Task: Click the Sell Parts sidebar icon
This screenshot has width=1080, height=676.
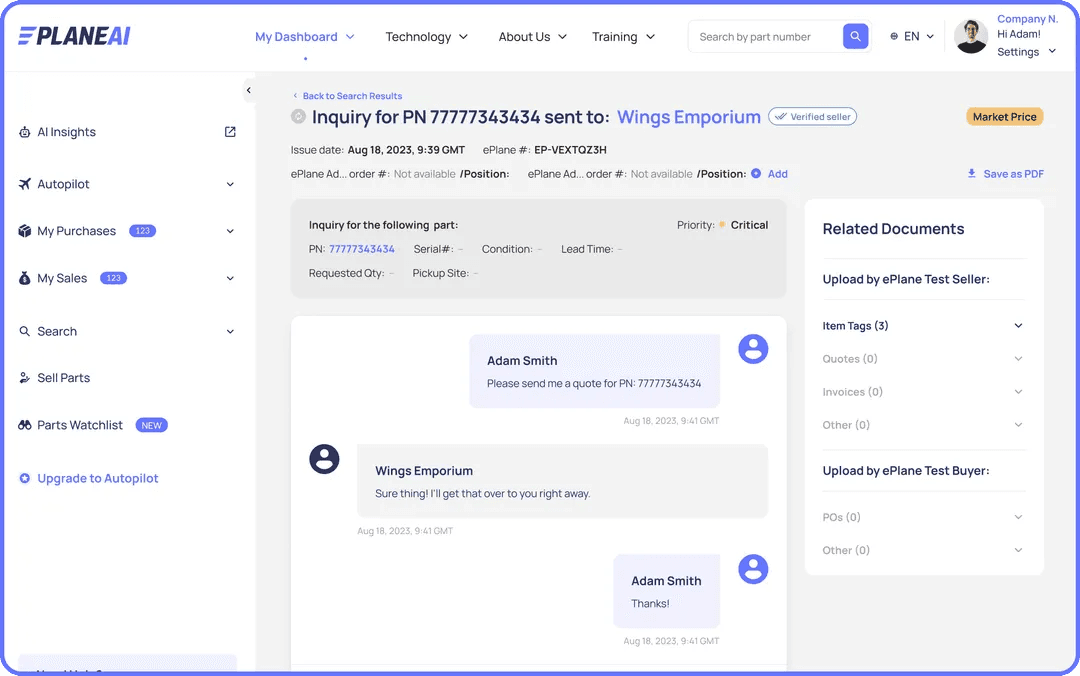Action: click(25, 378)
